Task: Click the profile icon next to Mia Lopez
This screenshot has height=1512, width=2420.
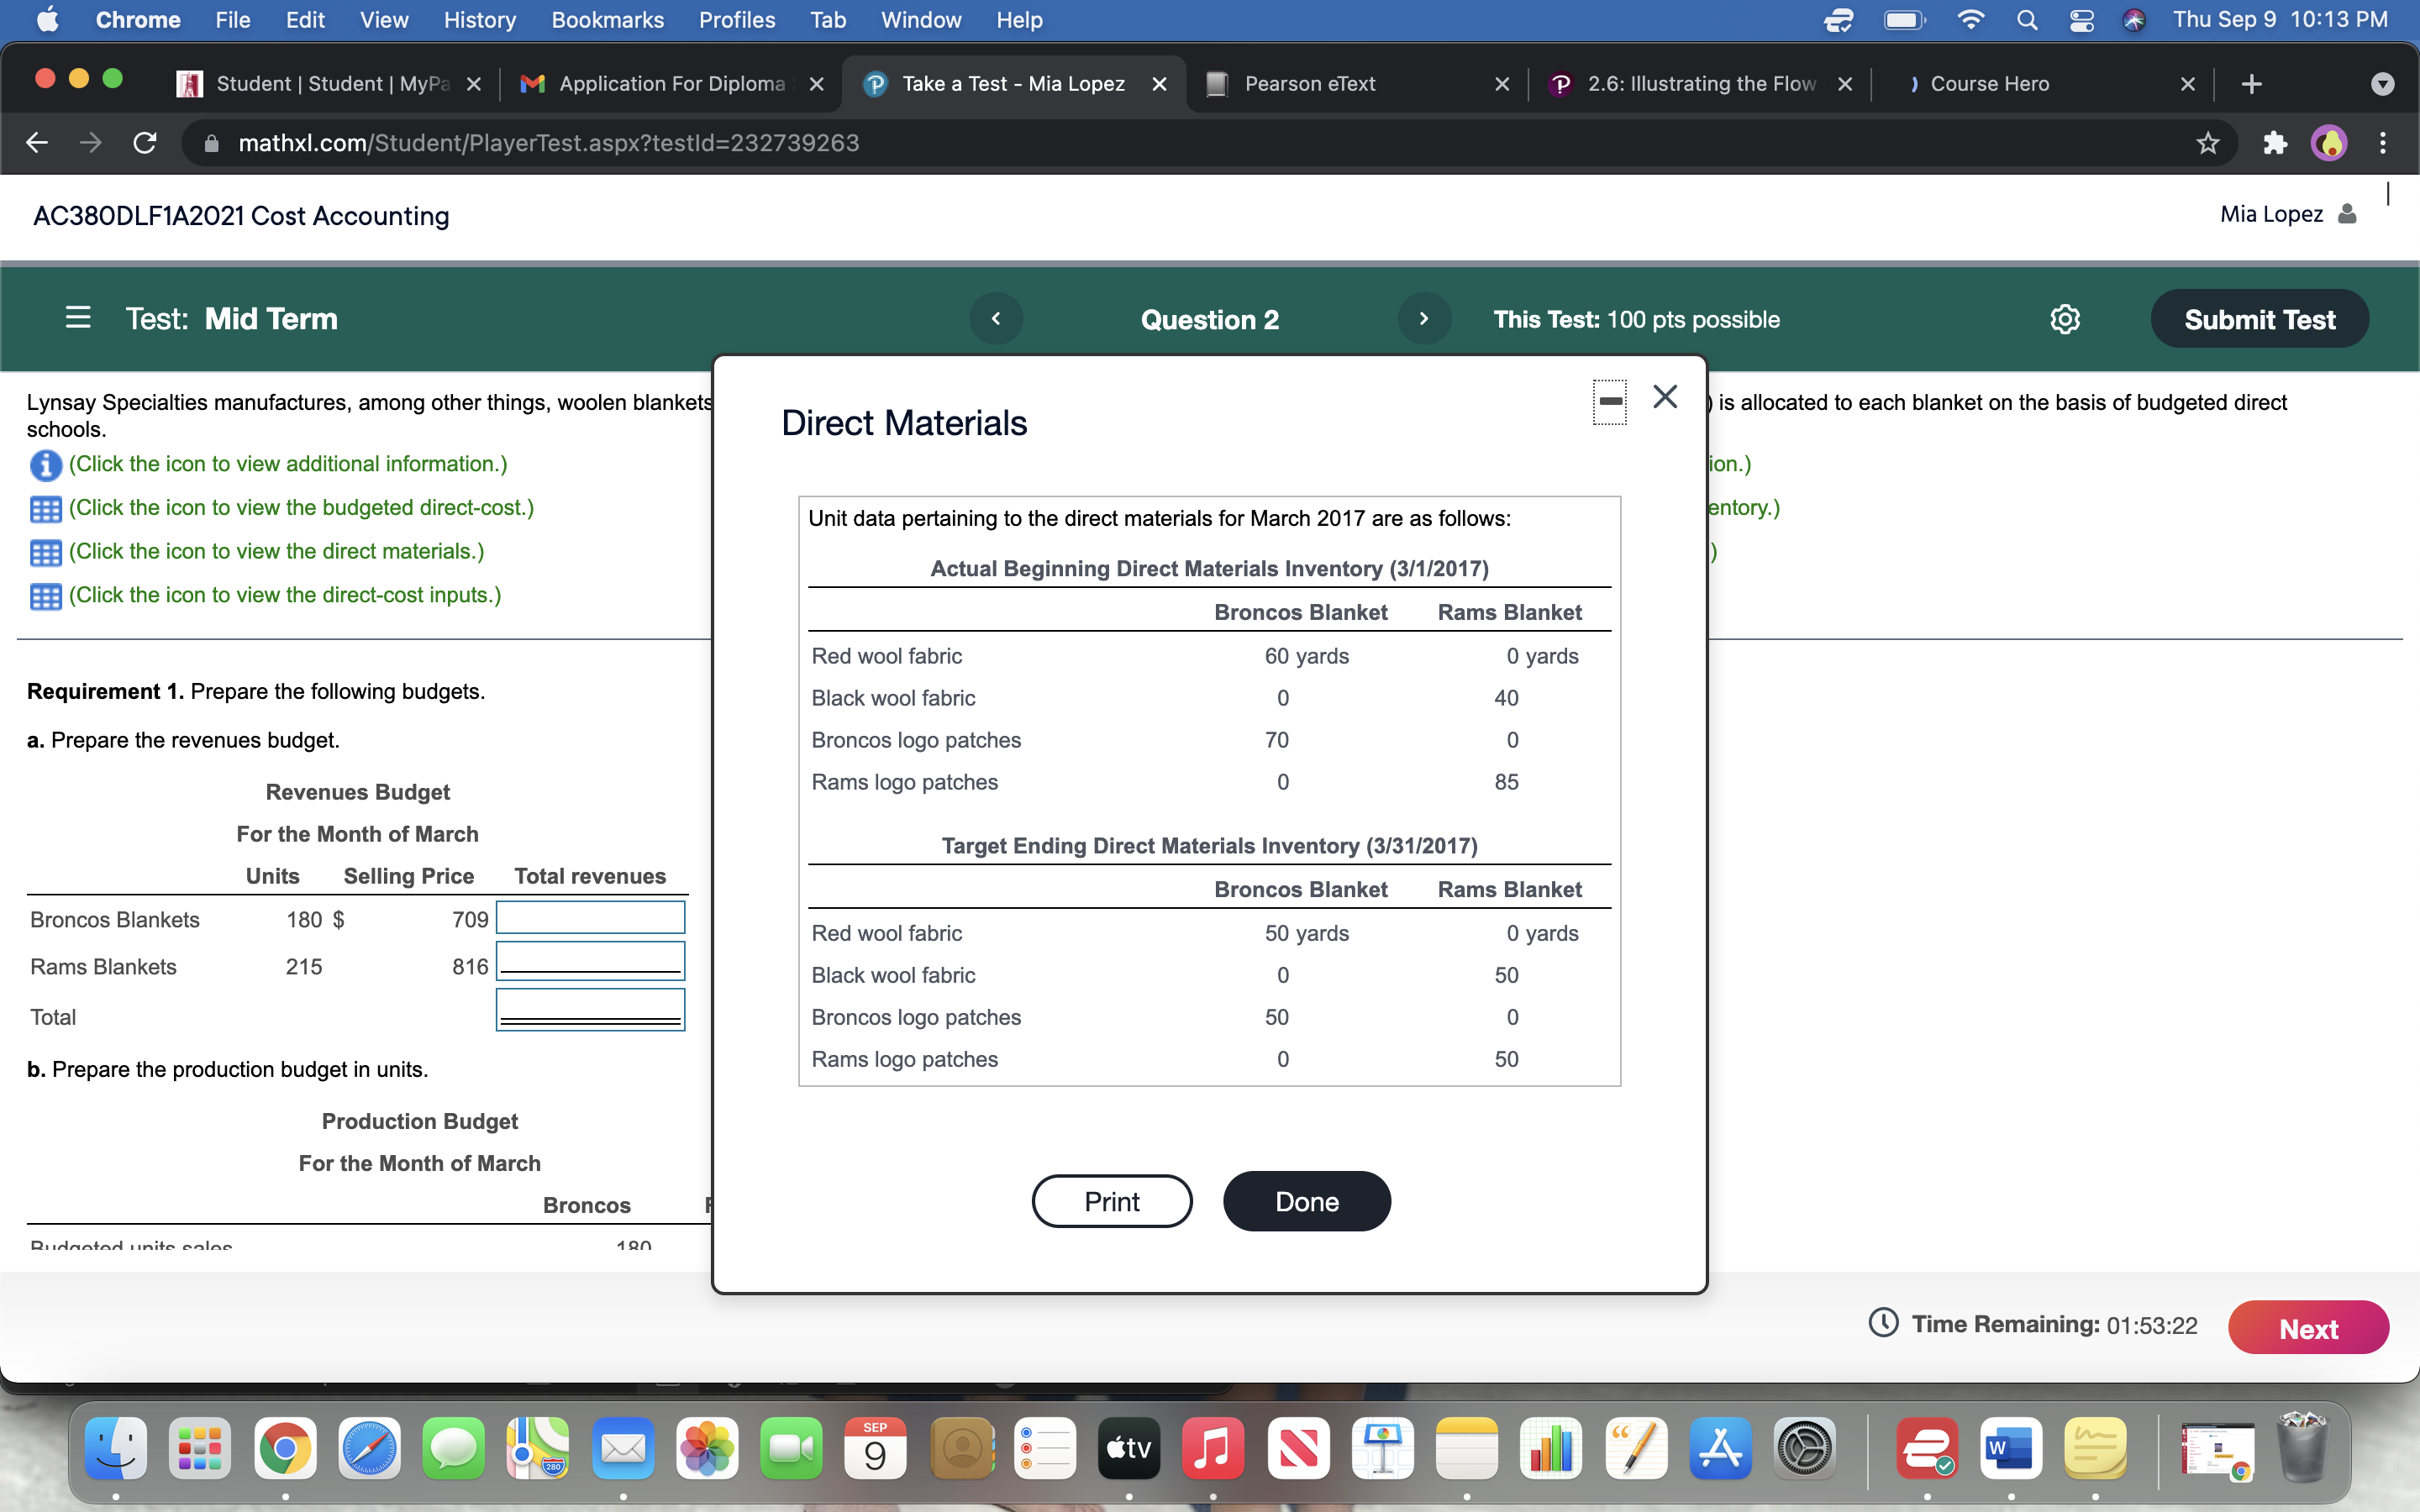Action: (x=2347, y=213)
